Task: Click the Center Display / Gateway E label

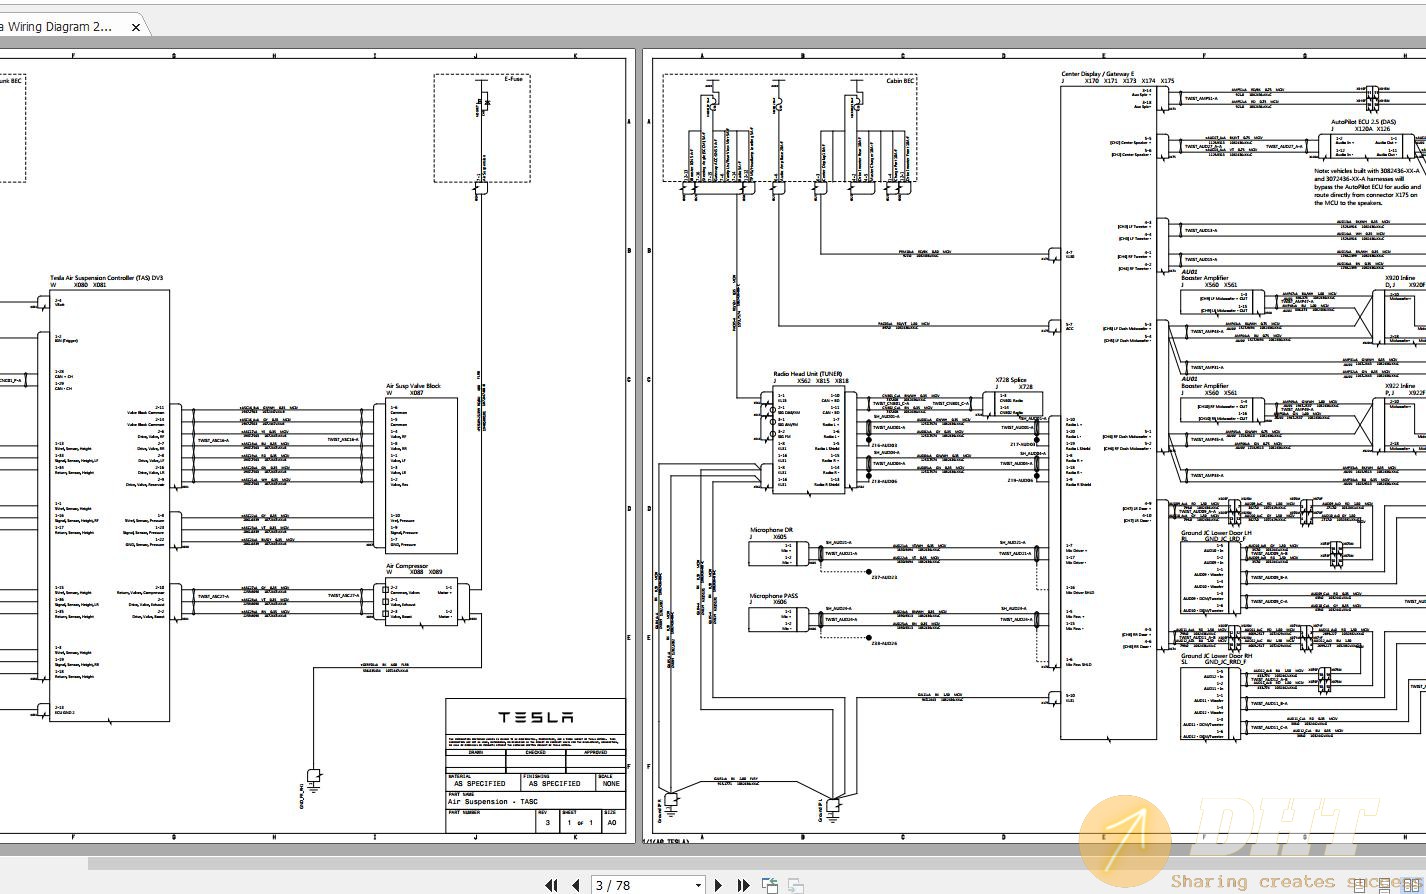Action: tap(1098, 74)
